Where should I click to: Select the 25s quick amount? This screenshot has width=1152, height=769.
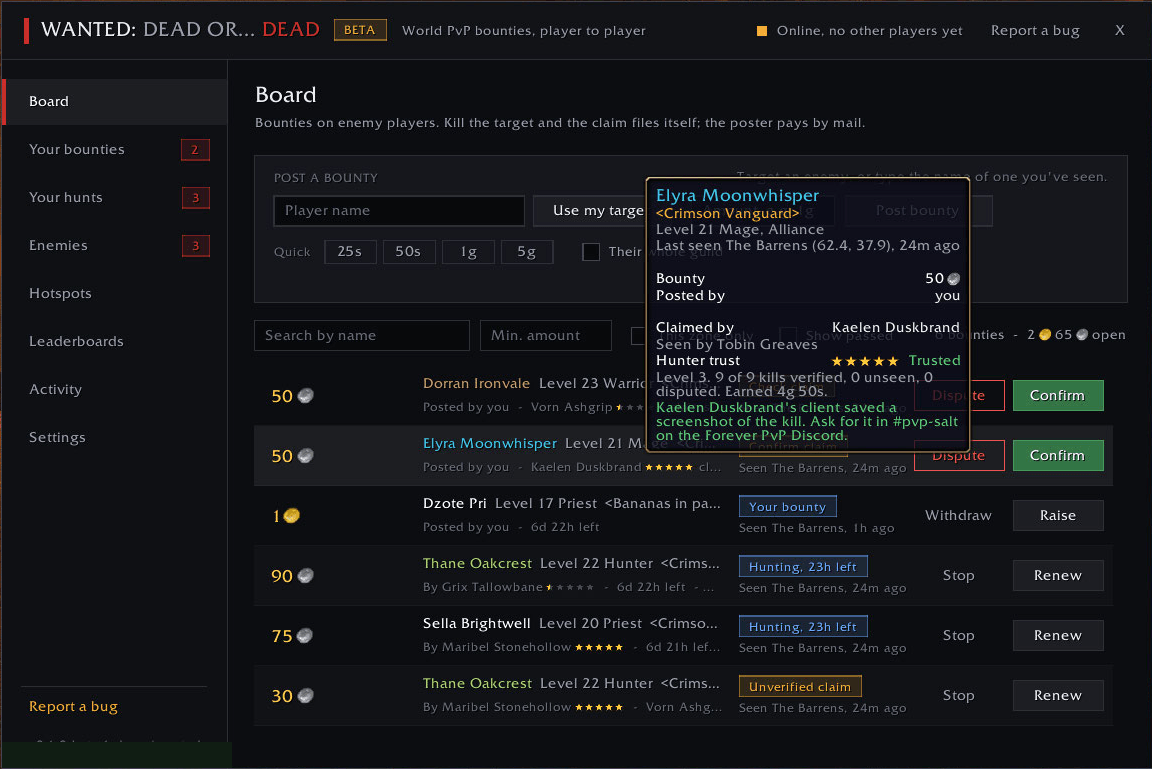coord(350,252)
